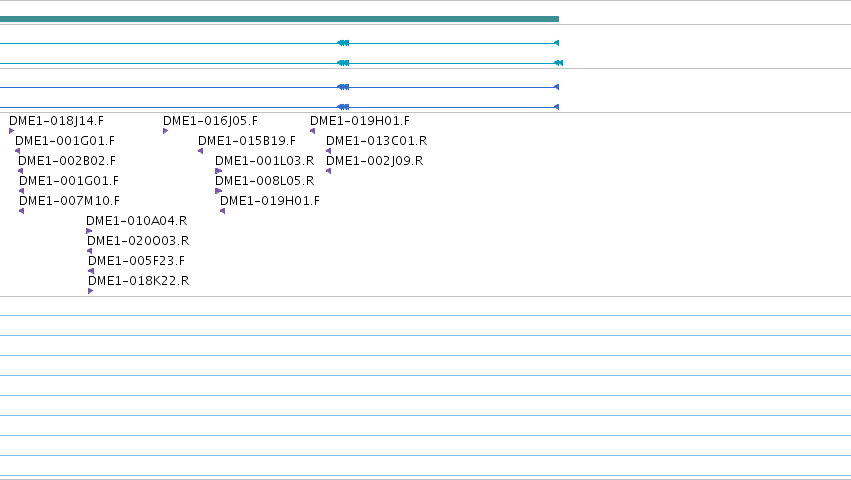
Task: Select the DME1-013C01.R feature label
Action: tap(377, 141)
